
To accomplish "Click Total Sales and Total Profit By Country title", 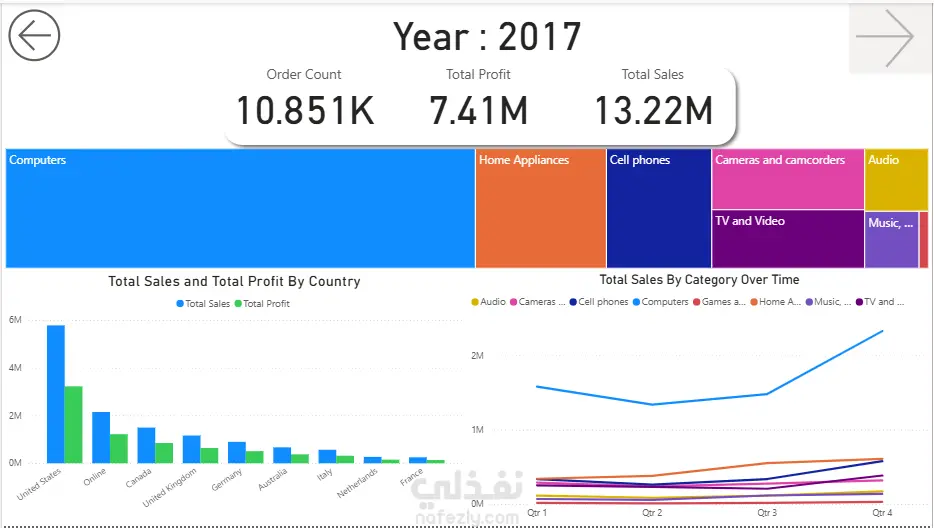I will [x=234, y=281].
